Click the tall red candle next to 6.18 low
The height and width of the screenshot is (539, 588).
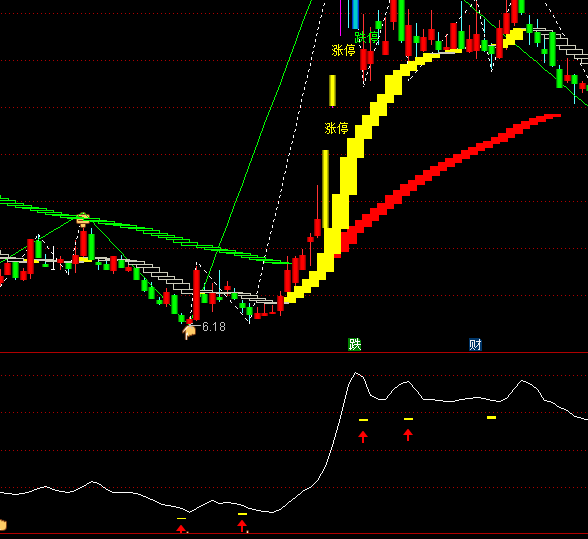tap(196, 294)
